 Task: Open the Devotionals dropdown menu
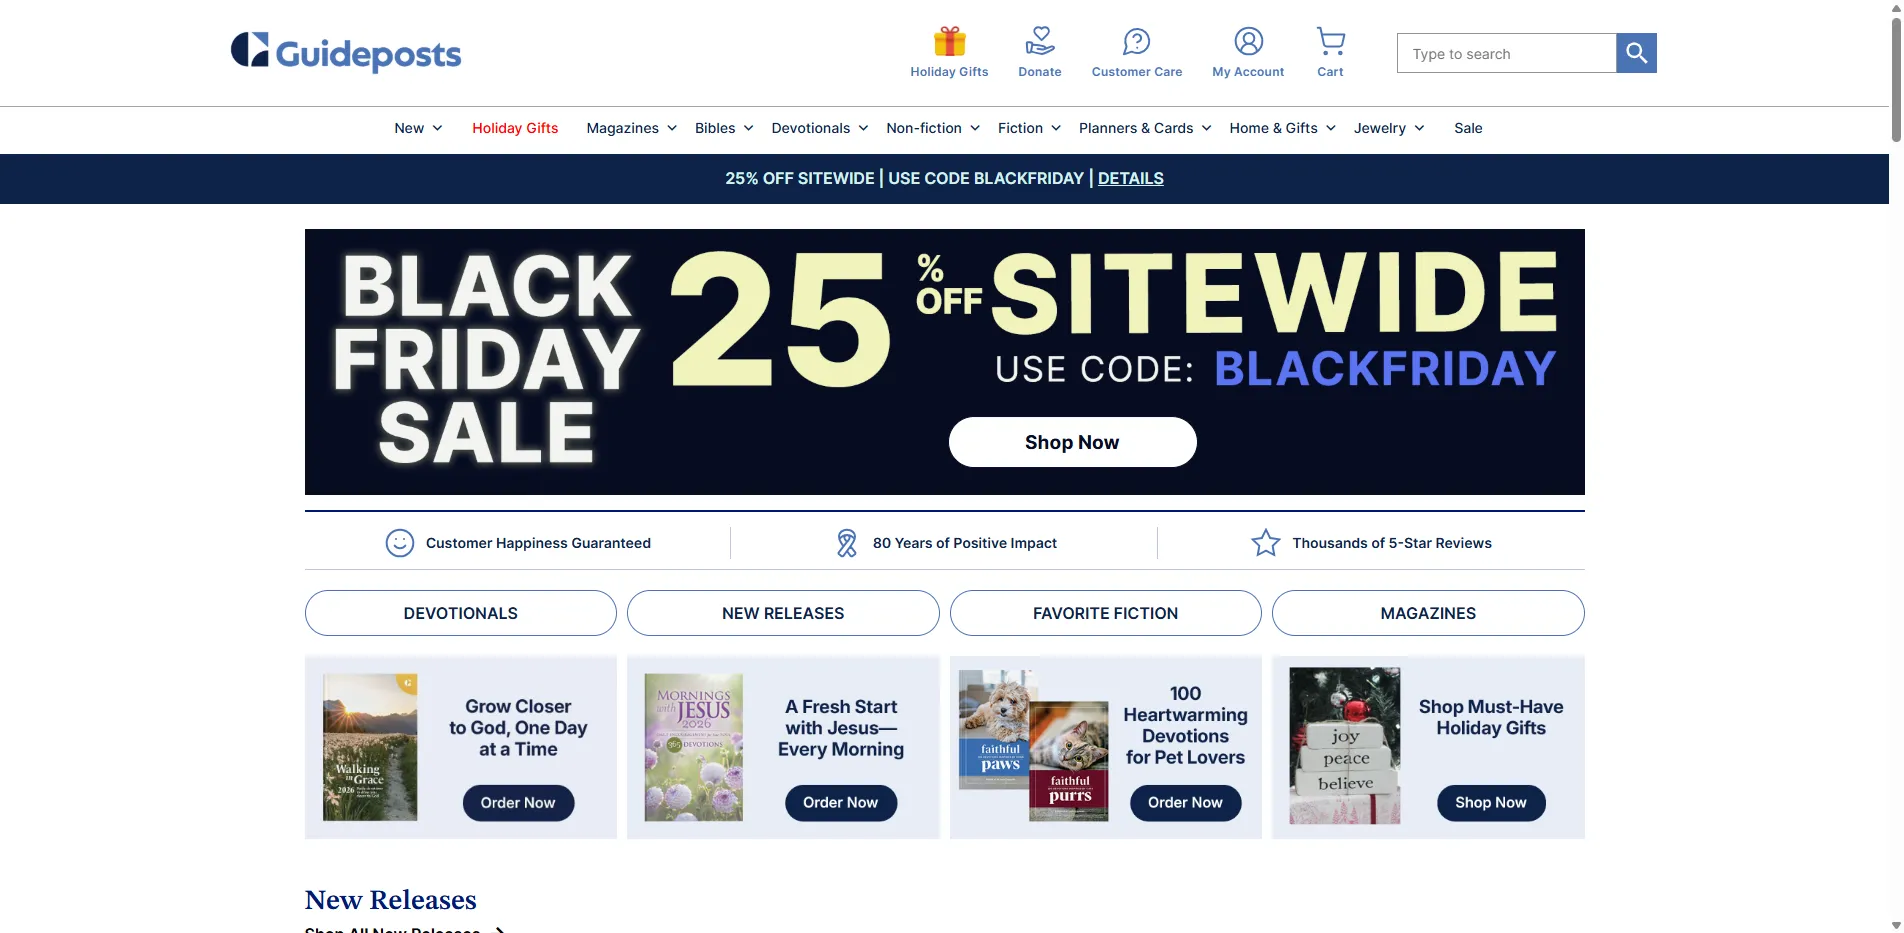pyautogui.click(x=819, y=128)
